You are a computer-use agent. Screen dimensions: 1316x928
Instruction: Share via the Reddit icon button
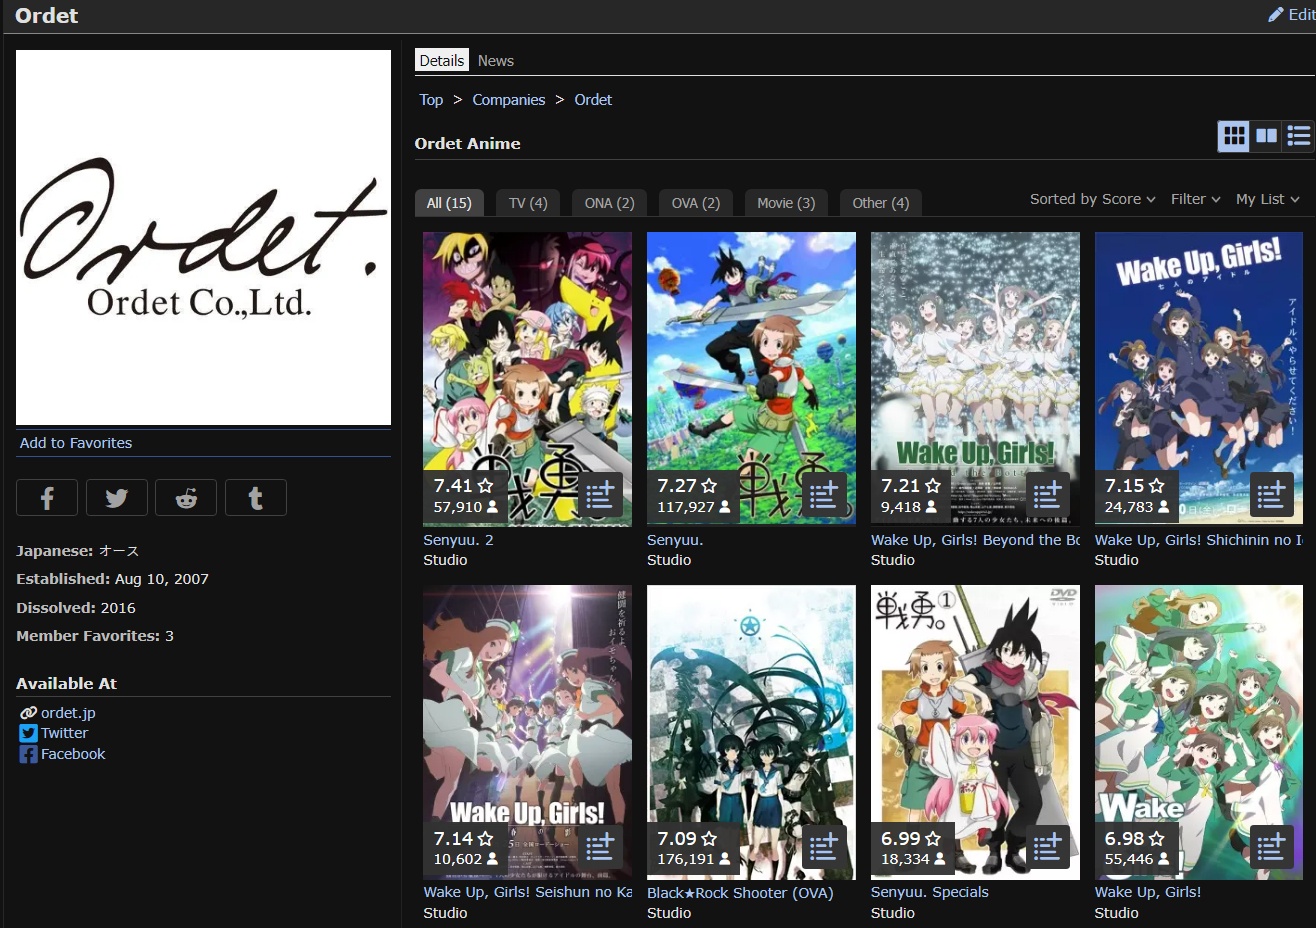186,498
